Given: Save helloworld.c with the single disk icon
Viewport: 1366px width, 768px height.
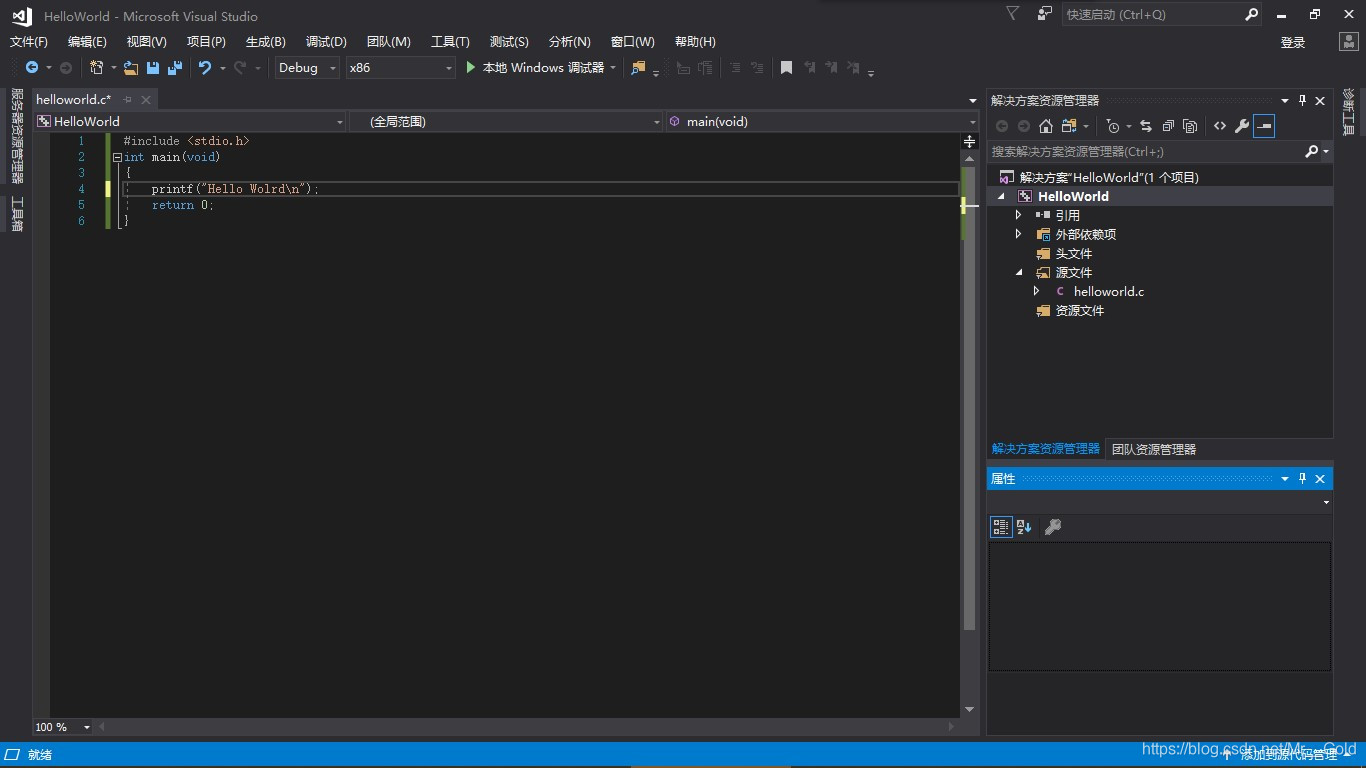Looking at the screenshot, I should tap(153, 68).
